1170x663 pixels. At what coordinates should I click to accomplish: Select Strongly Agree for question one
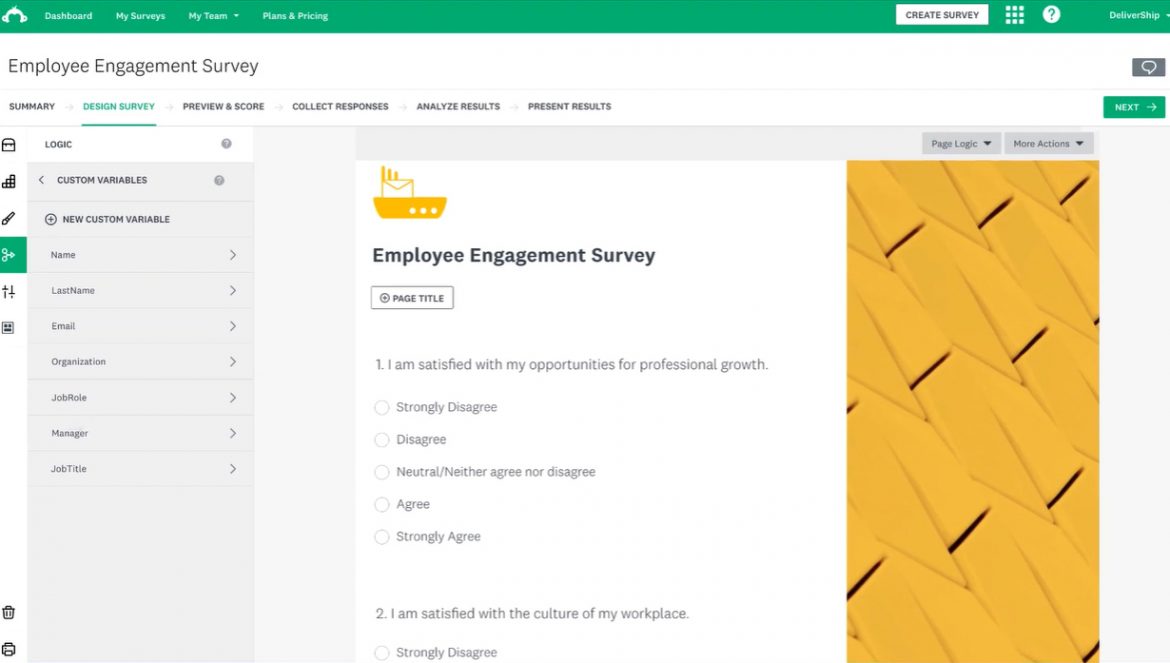(x=381, y=536)
